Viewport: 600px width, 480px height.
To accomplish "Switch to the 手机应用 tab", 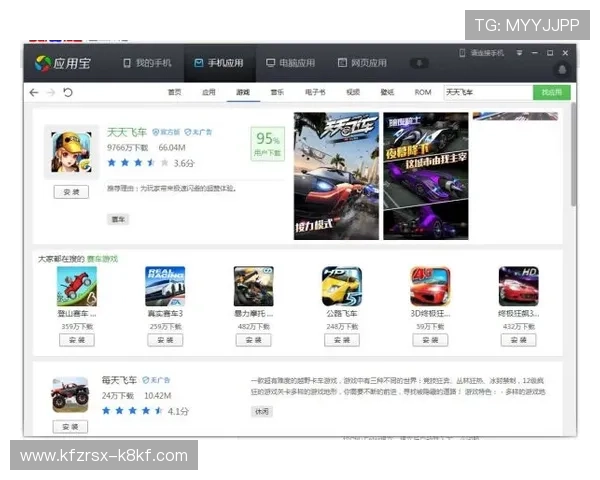I will click(219, 63).
